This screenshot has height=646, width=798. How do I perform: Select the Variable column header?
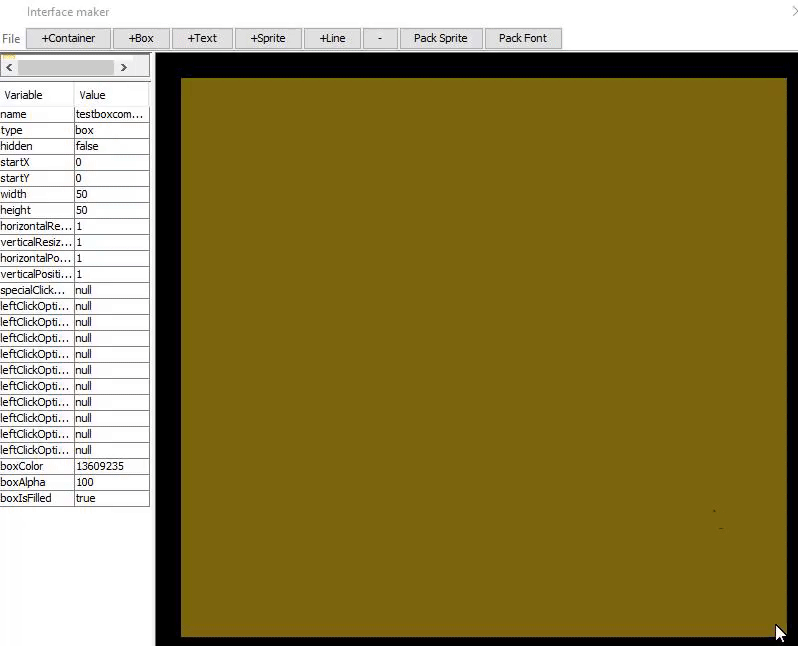coord(37,95)
